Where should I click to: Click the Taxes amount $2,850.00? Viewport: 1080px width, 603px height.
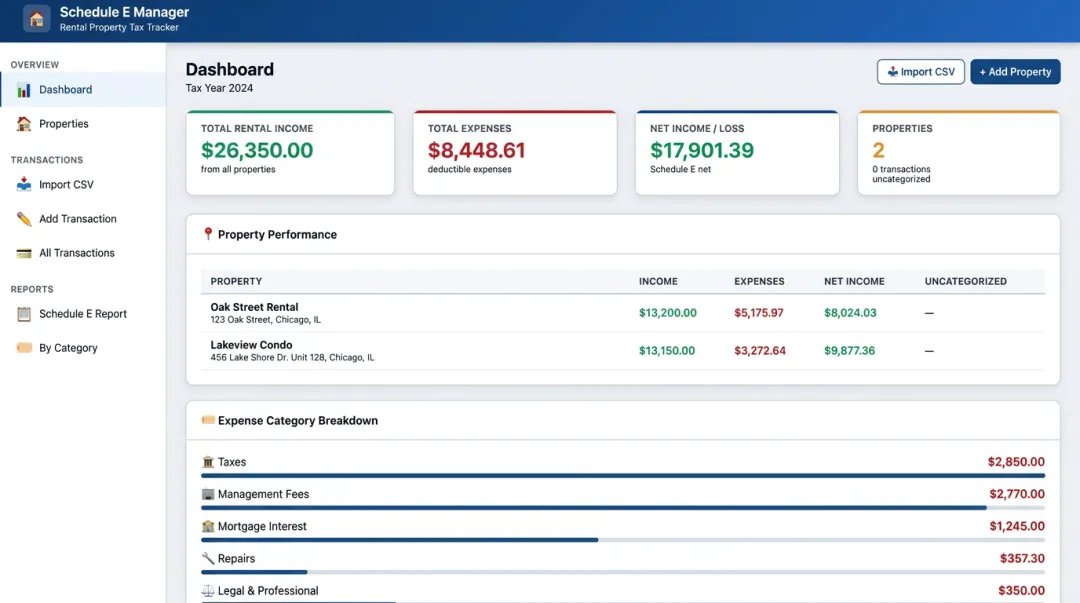[1016, 462]
